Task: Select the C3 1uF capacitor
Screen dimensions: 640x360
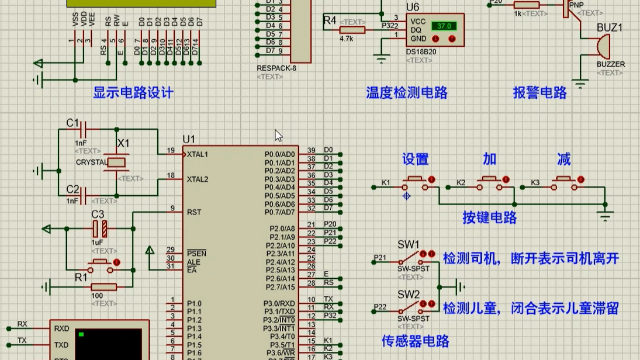Action: click(x=100, y=229)
